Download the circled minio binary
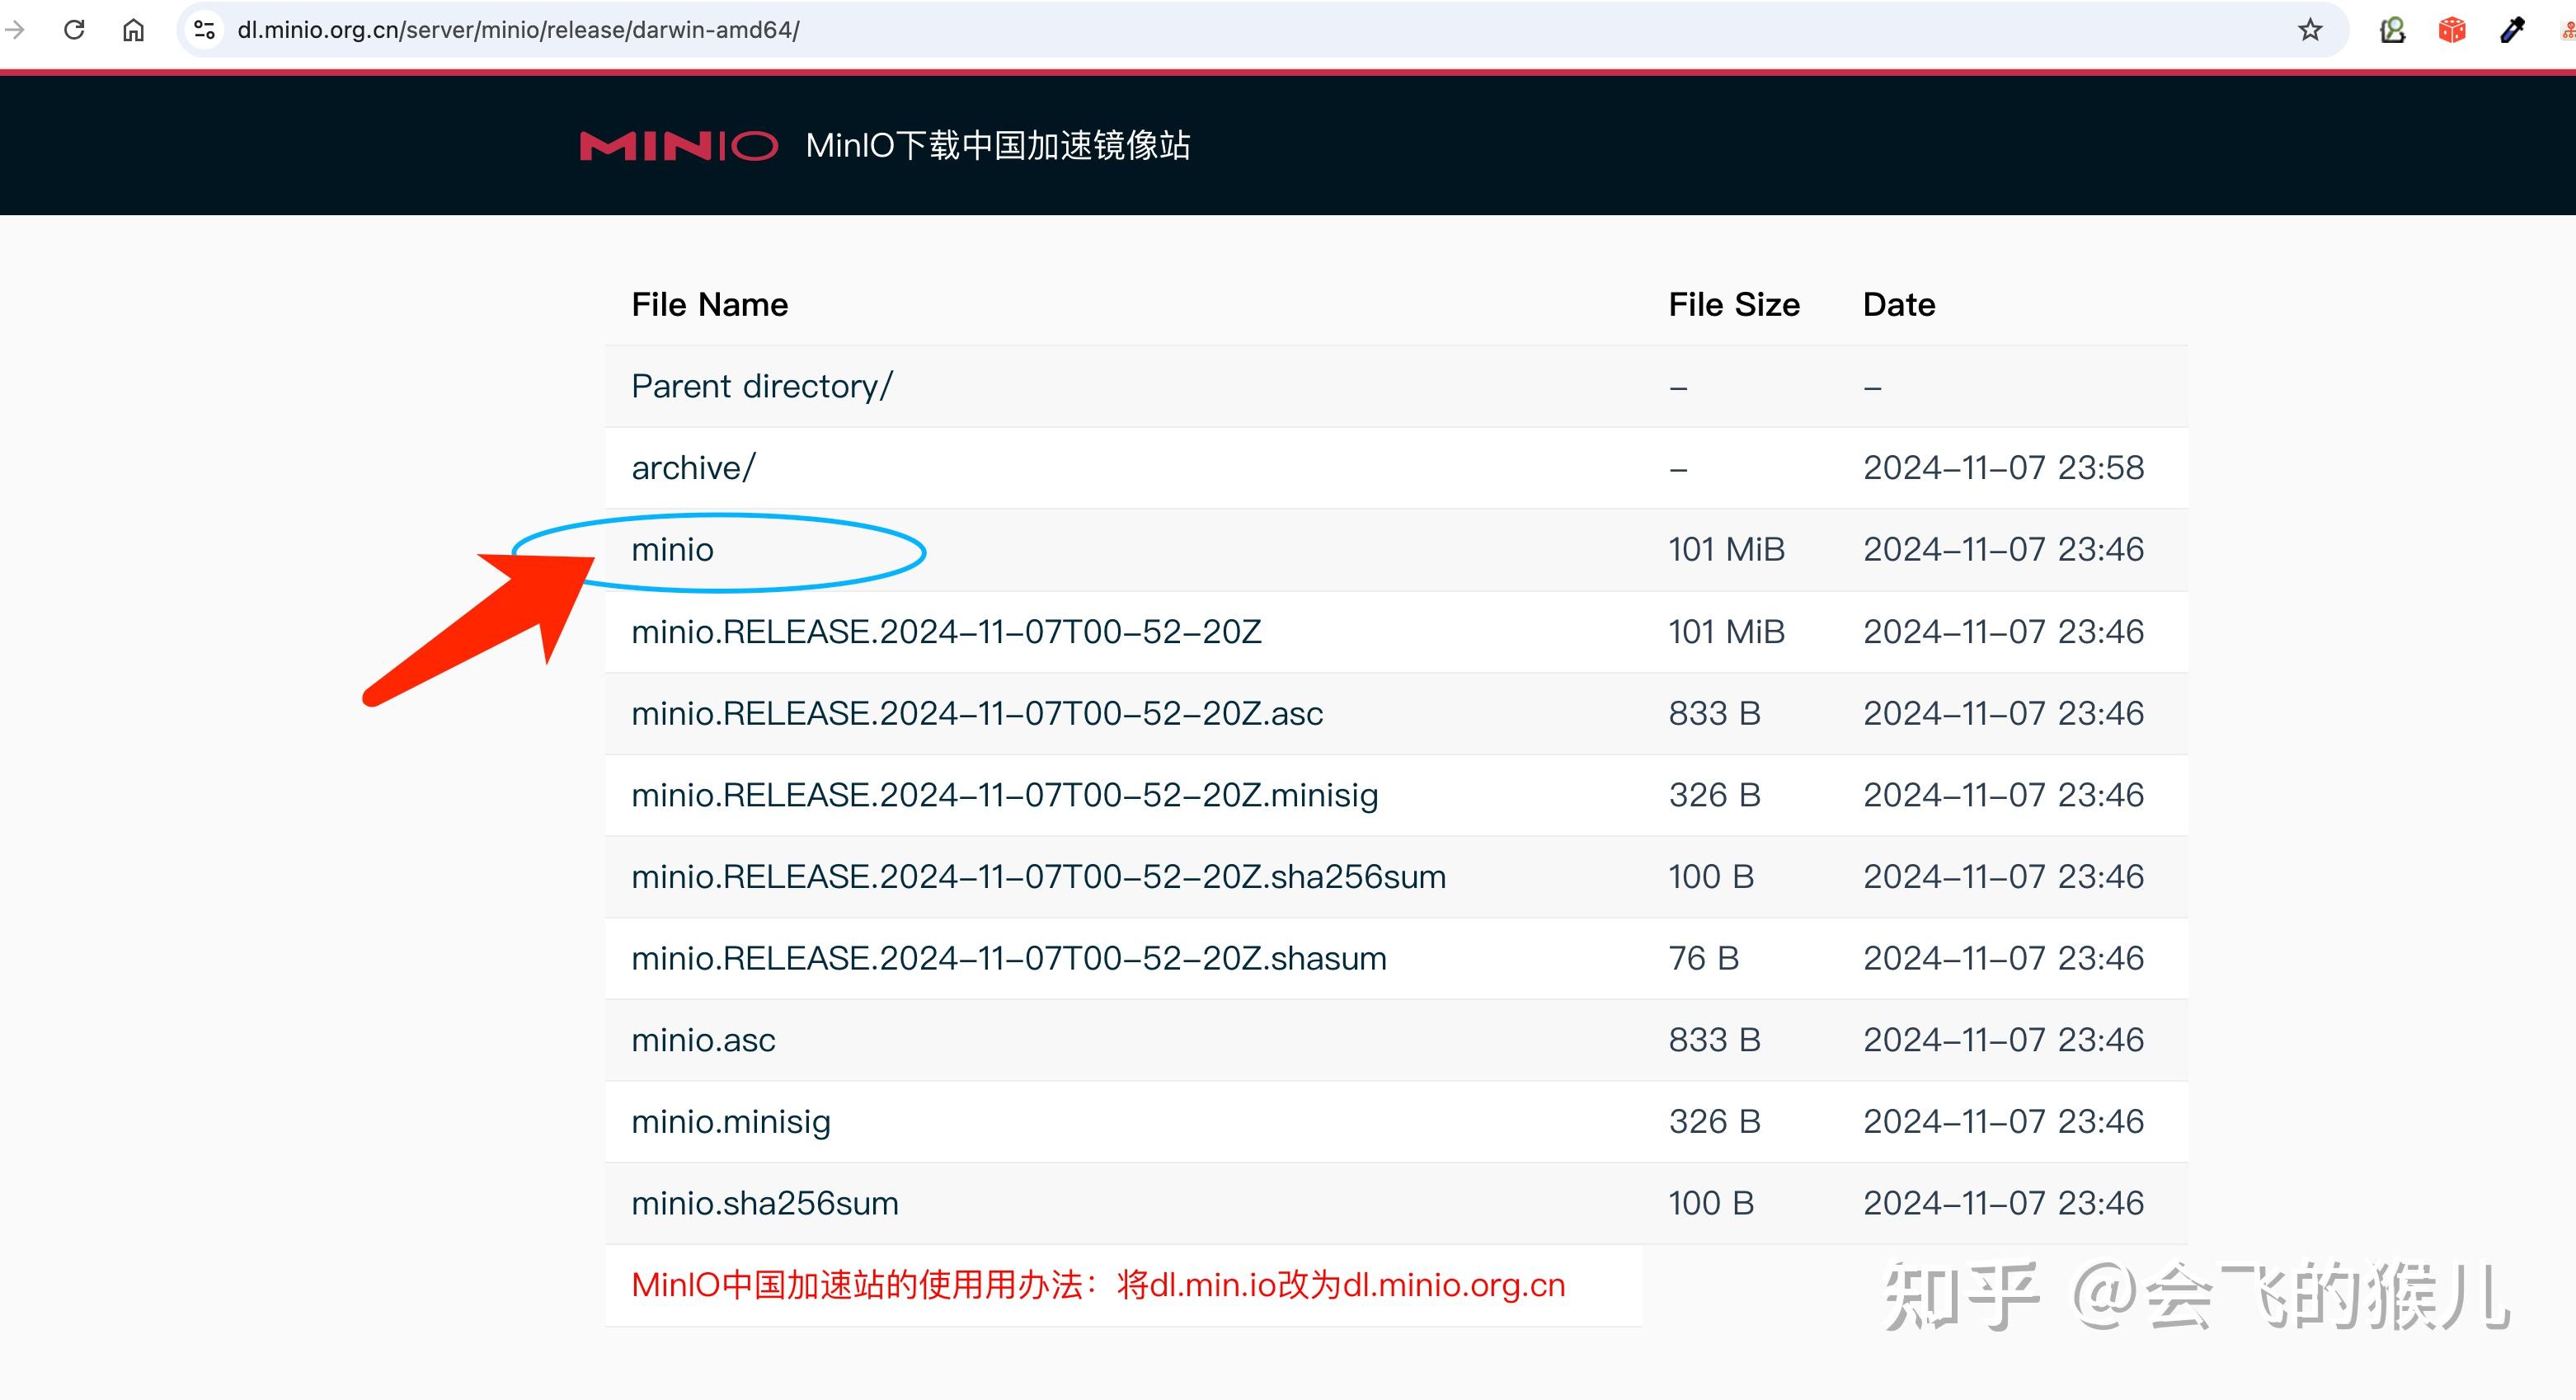Image resolution: width=2576 pixels, height=1400 pixels. pos(671,549)
